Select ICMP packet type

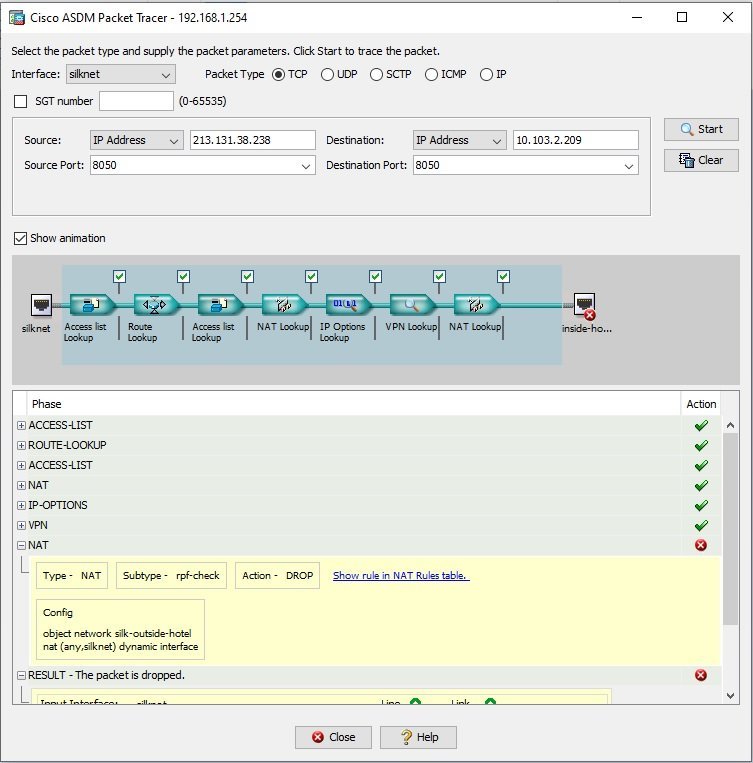coord(431,74)
